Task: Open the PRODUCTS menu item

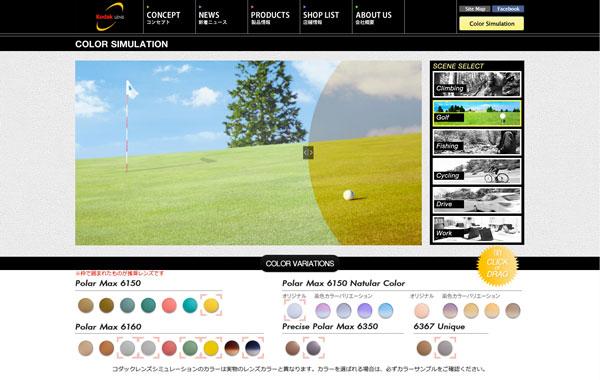Action: click(270, 17)
